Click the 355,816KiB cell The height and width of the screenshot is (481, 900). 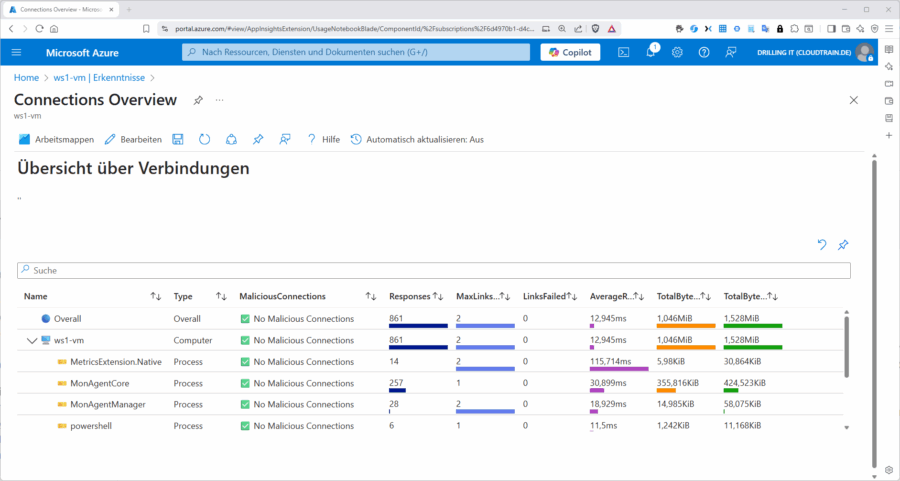(678, 383)
